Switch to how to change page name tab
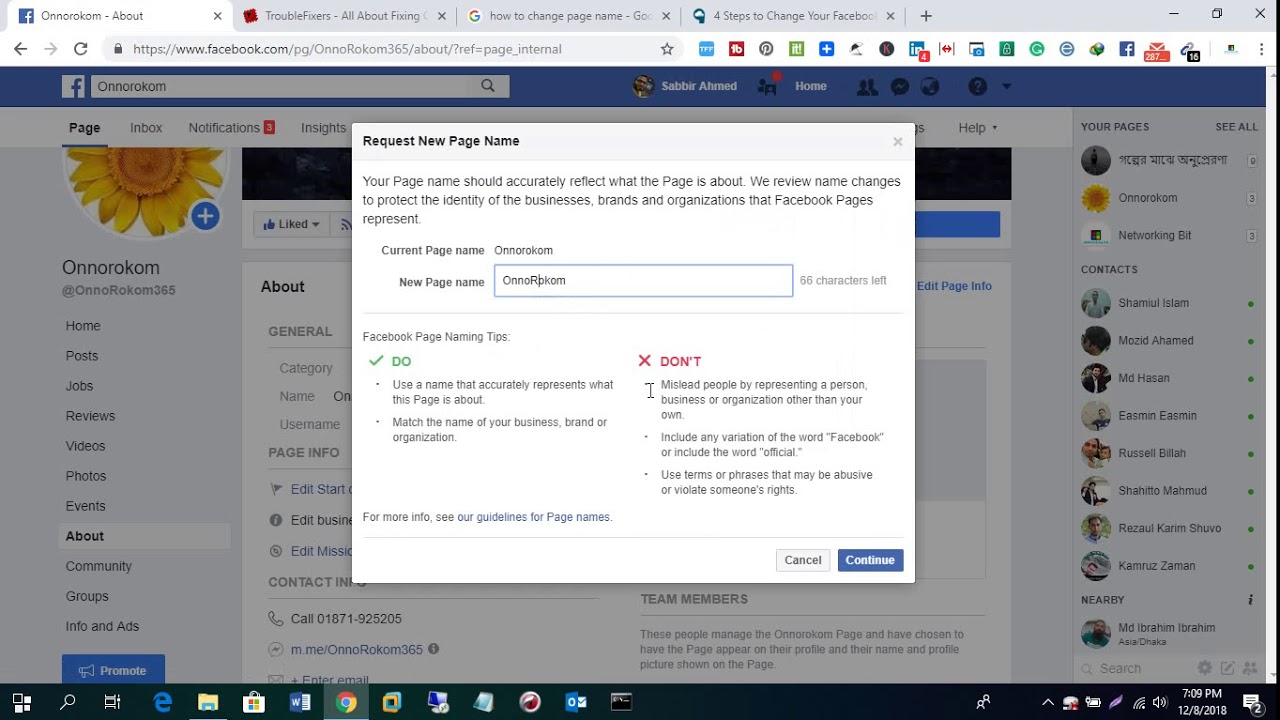 (567, 16)
